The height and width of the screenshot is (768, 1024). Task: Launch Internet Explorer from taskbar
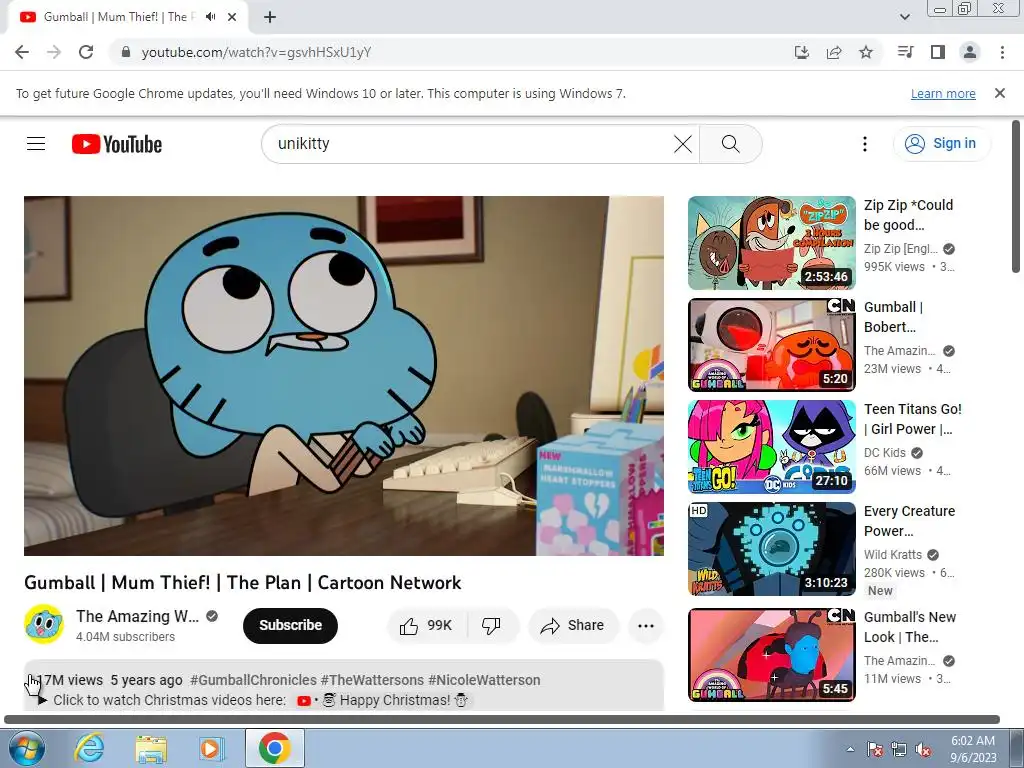point(89,748)
